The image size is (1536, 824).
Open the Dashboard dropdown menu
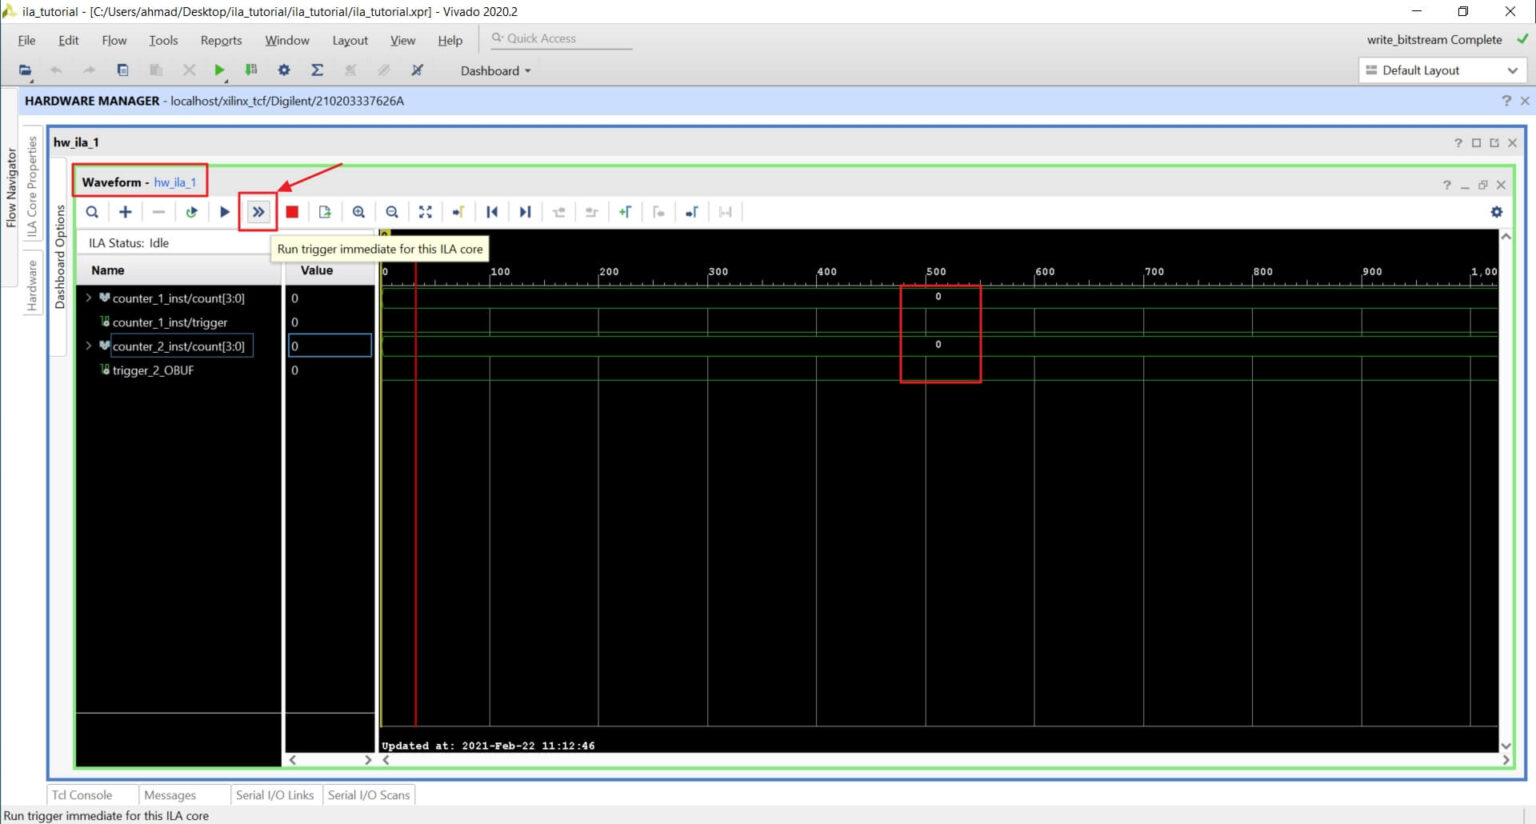click(x=495, y=71)
